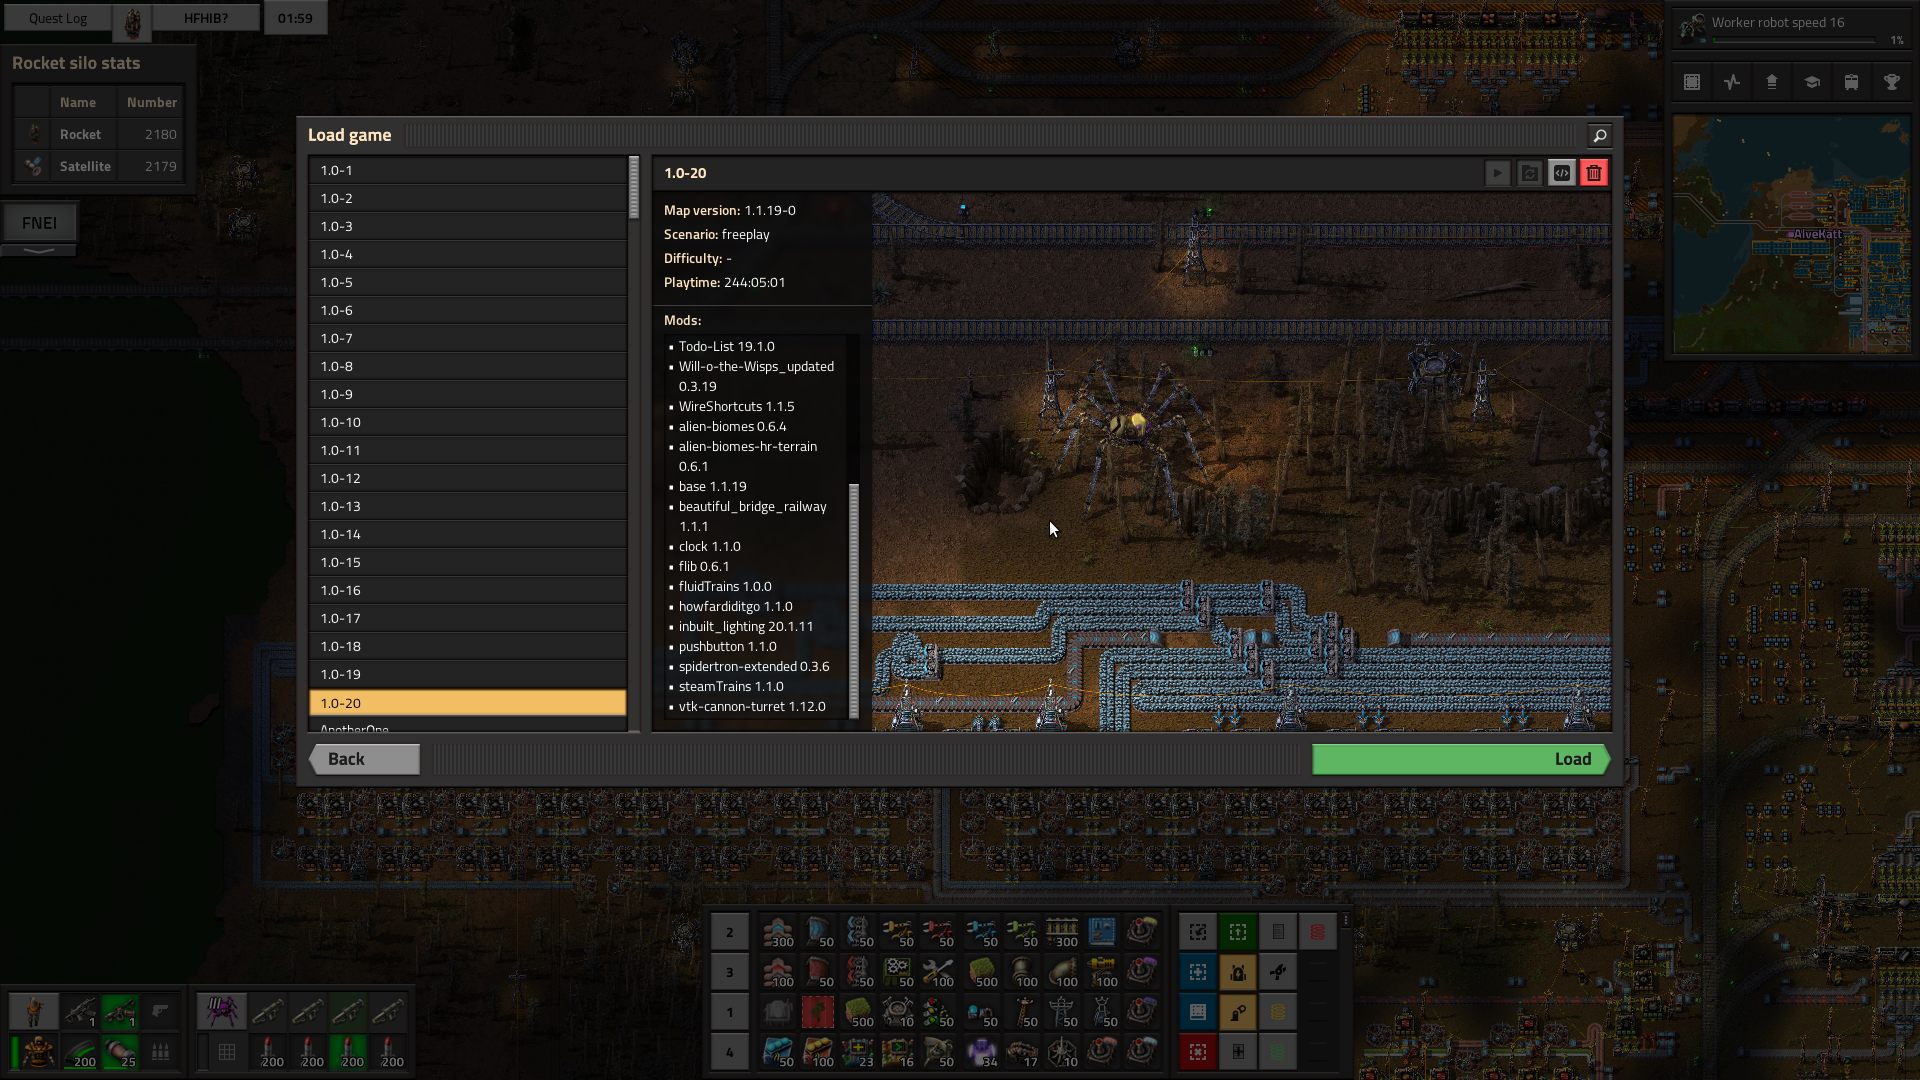Select save 1.0-7 in the list
This screenshot has width=1920, height=1080.
(x=467, y=338)
